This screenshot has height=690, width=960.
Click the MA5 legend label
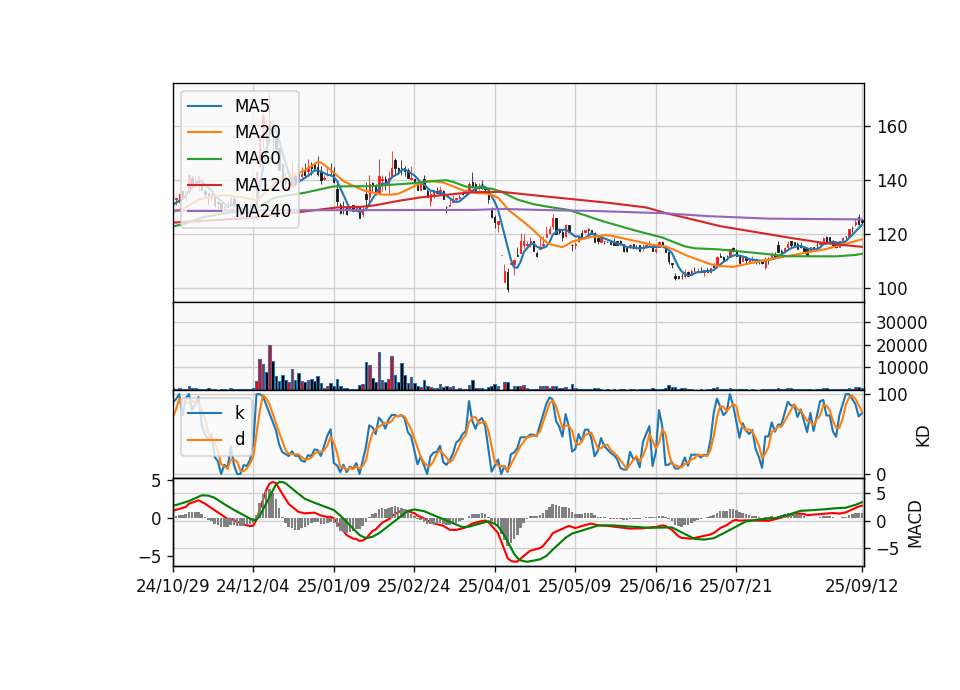point(252,106)
